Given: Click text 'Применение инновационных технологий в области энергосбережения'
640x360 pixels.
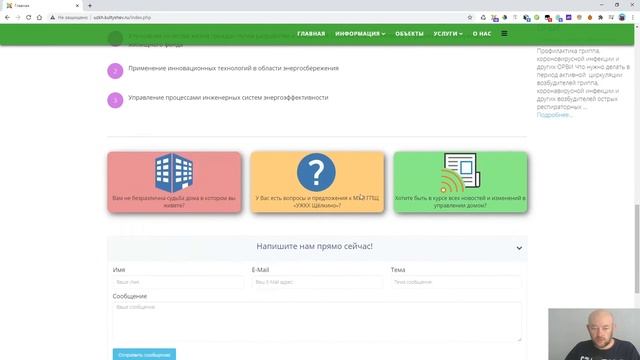Looking at the screenshot, I should click(x=233, y=68).
